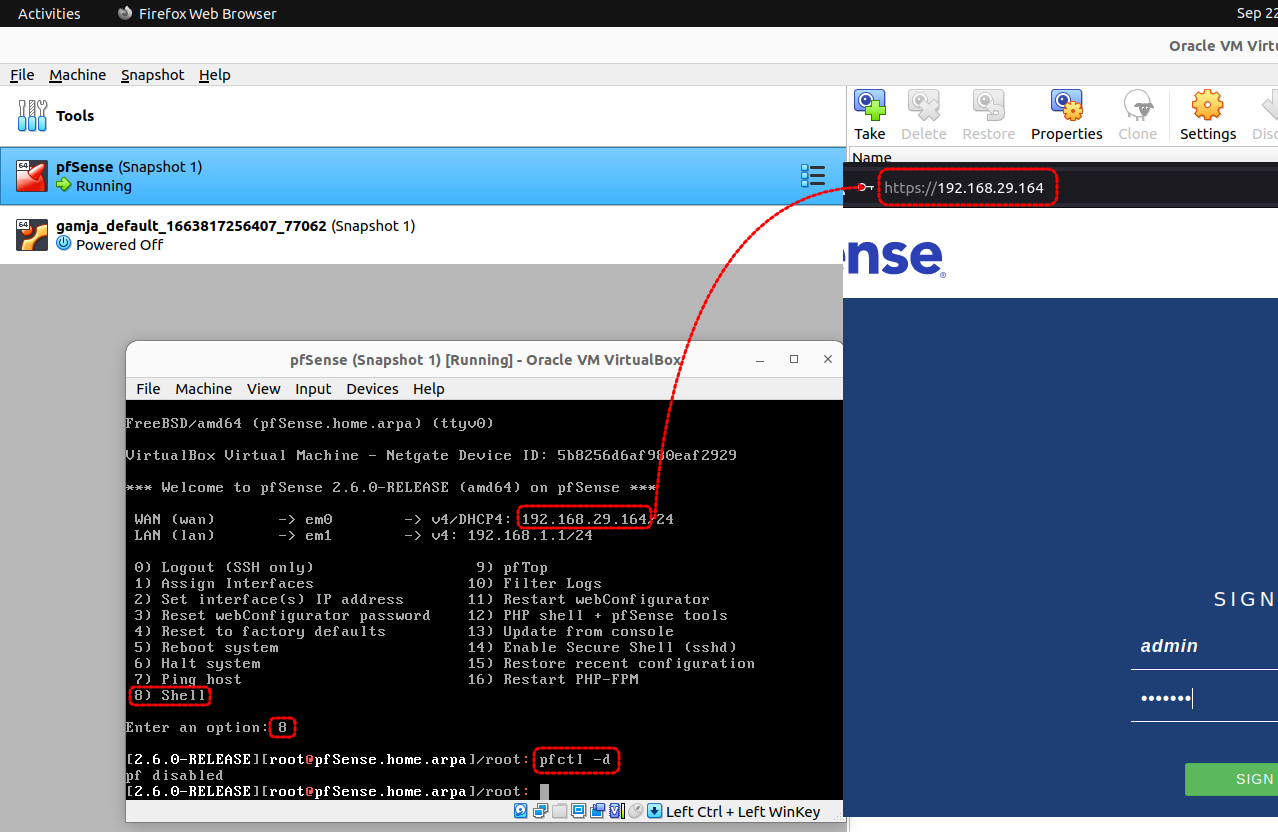Open VirtualBox Settings gear icon
The image size is (1278, 832).
click(1208, 105)
